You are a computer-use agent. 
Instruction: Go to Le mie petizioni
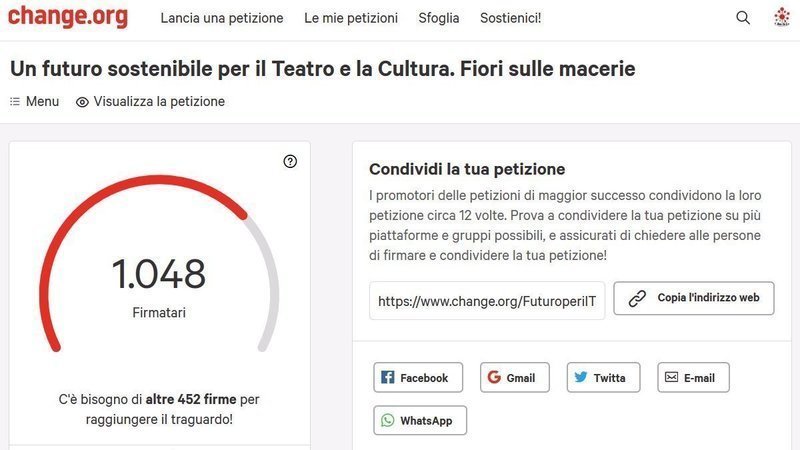coord(351,18)
